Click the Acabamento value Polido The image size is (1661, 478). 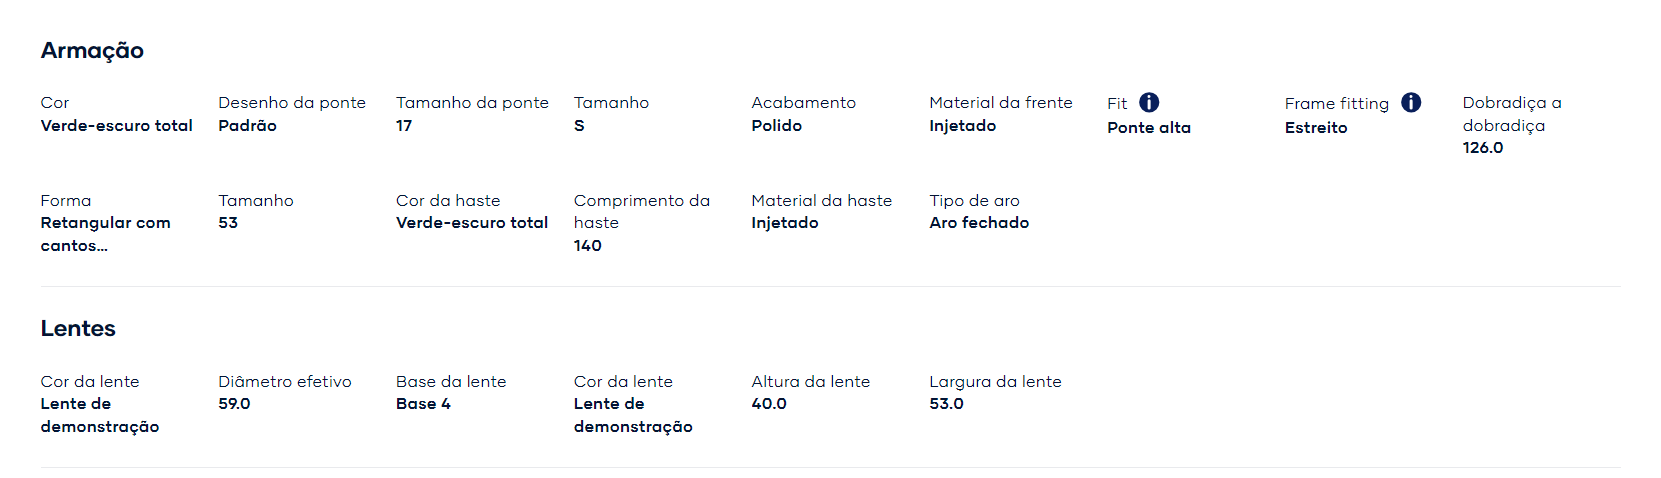tap(777, 126)
